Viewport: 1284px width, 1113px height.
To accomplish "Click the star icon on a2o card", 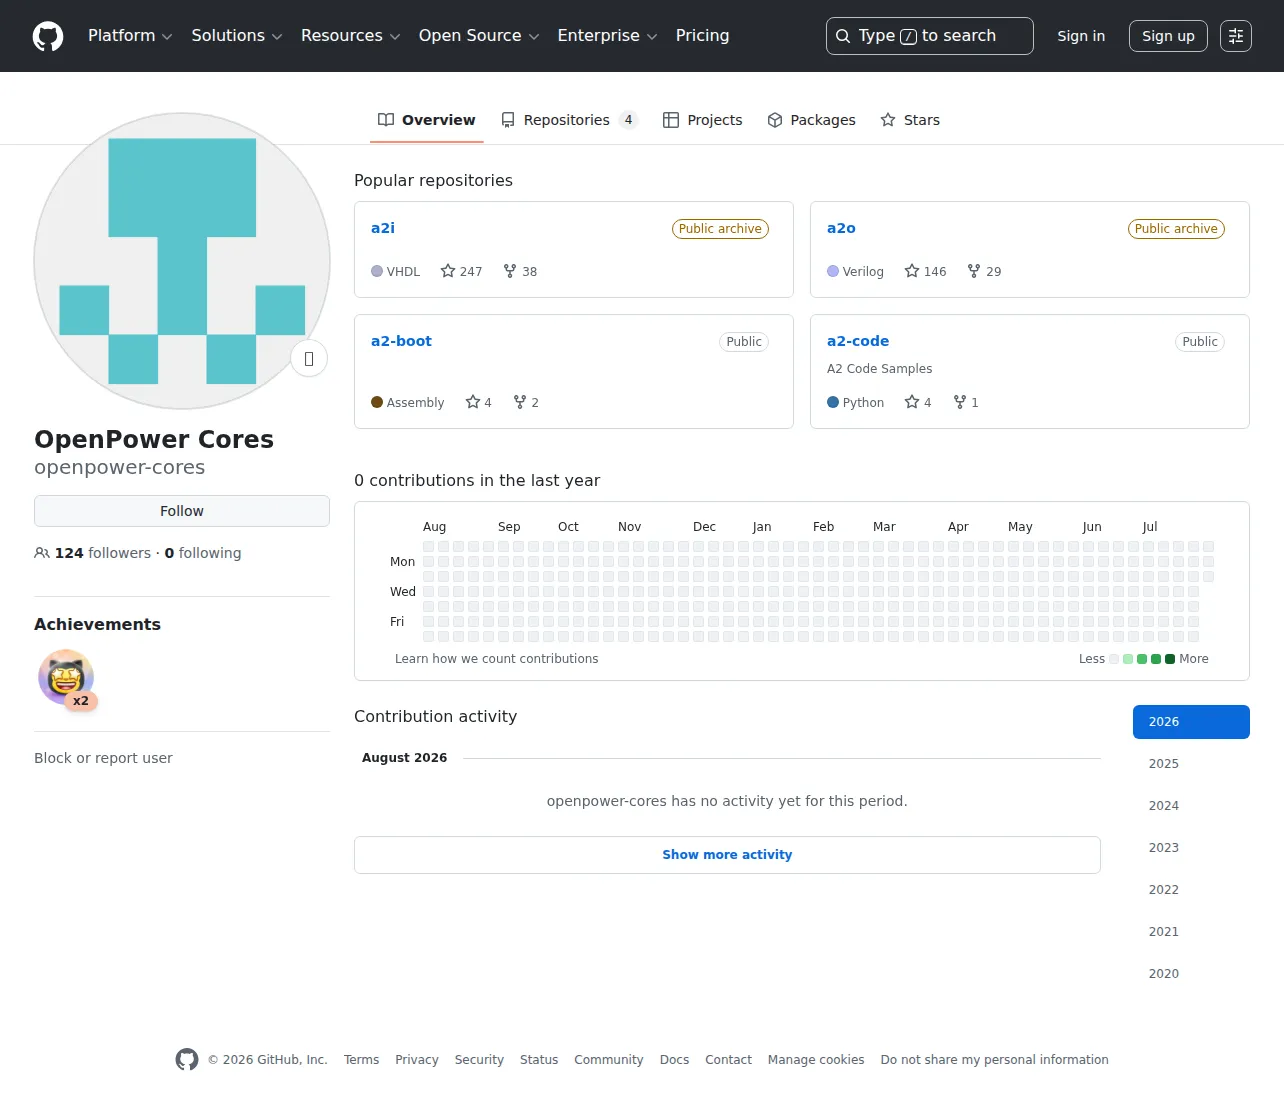I will (912, 271).
